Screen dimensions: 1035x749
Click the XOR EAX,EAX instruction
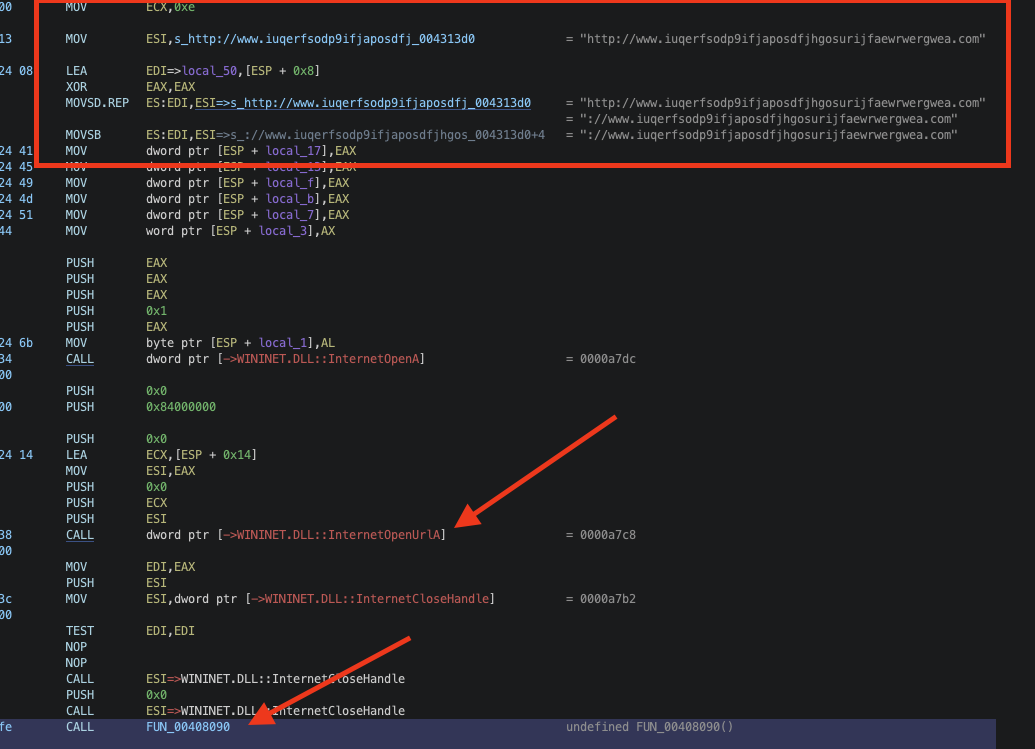130,87
